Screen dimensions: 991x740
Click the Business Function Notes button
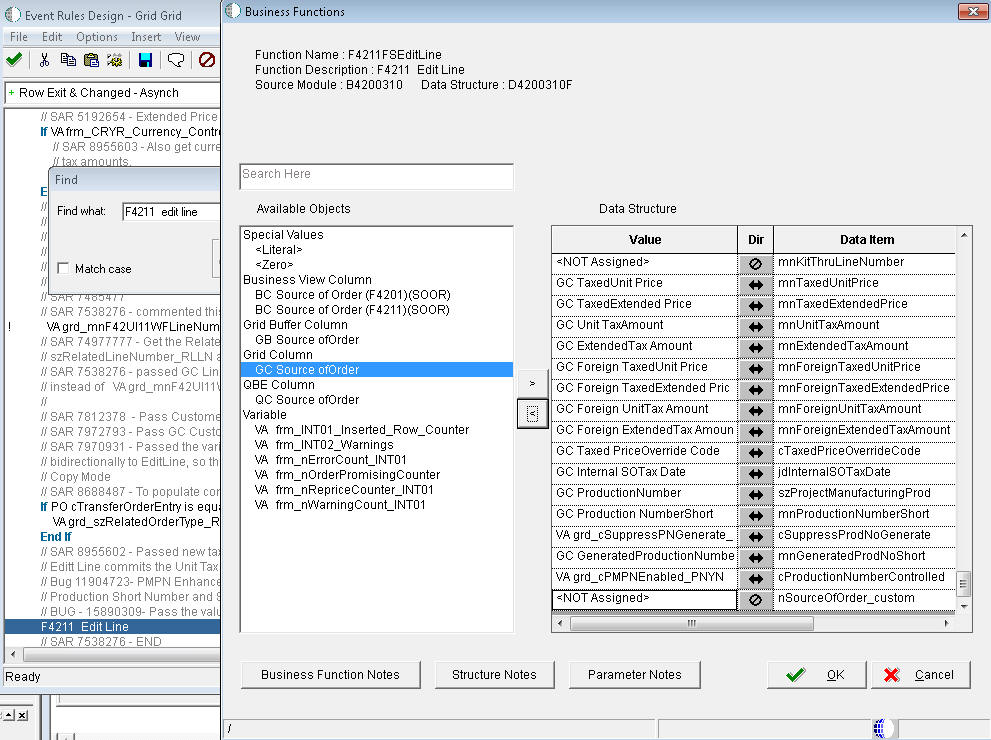tap(331, 675)
